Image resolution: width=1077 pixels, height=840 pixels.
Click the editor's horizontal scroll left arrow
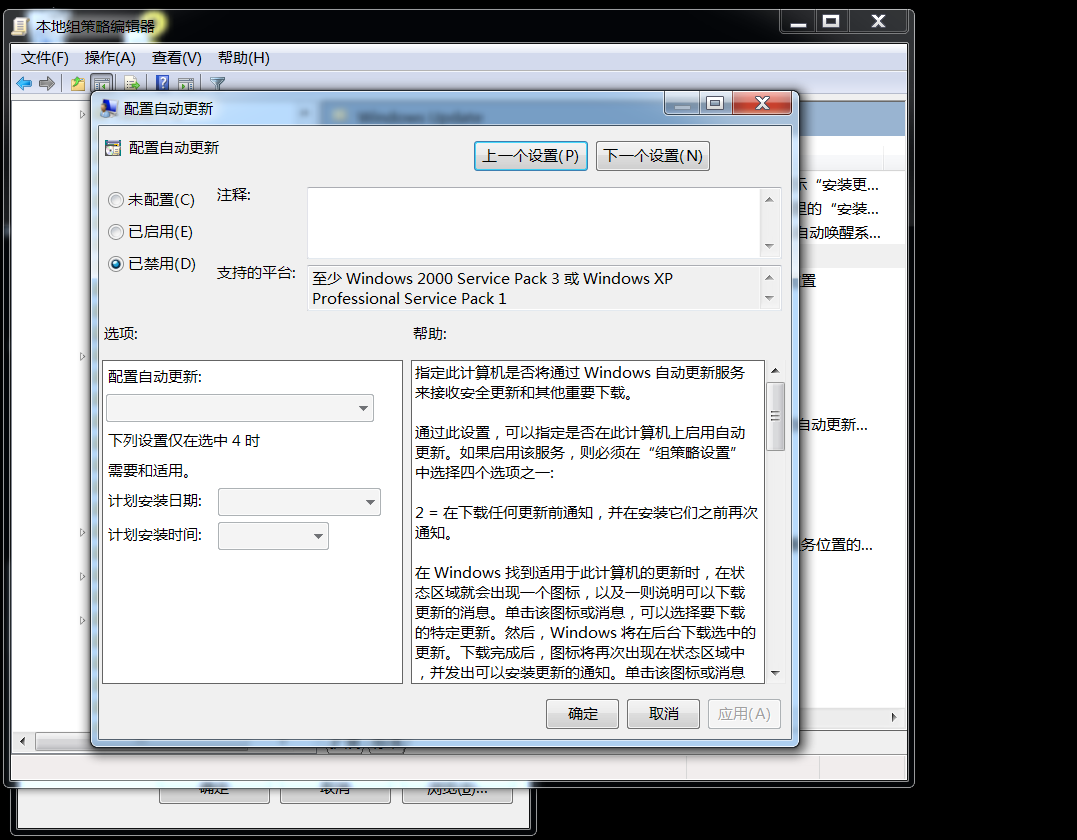23,741
